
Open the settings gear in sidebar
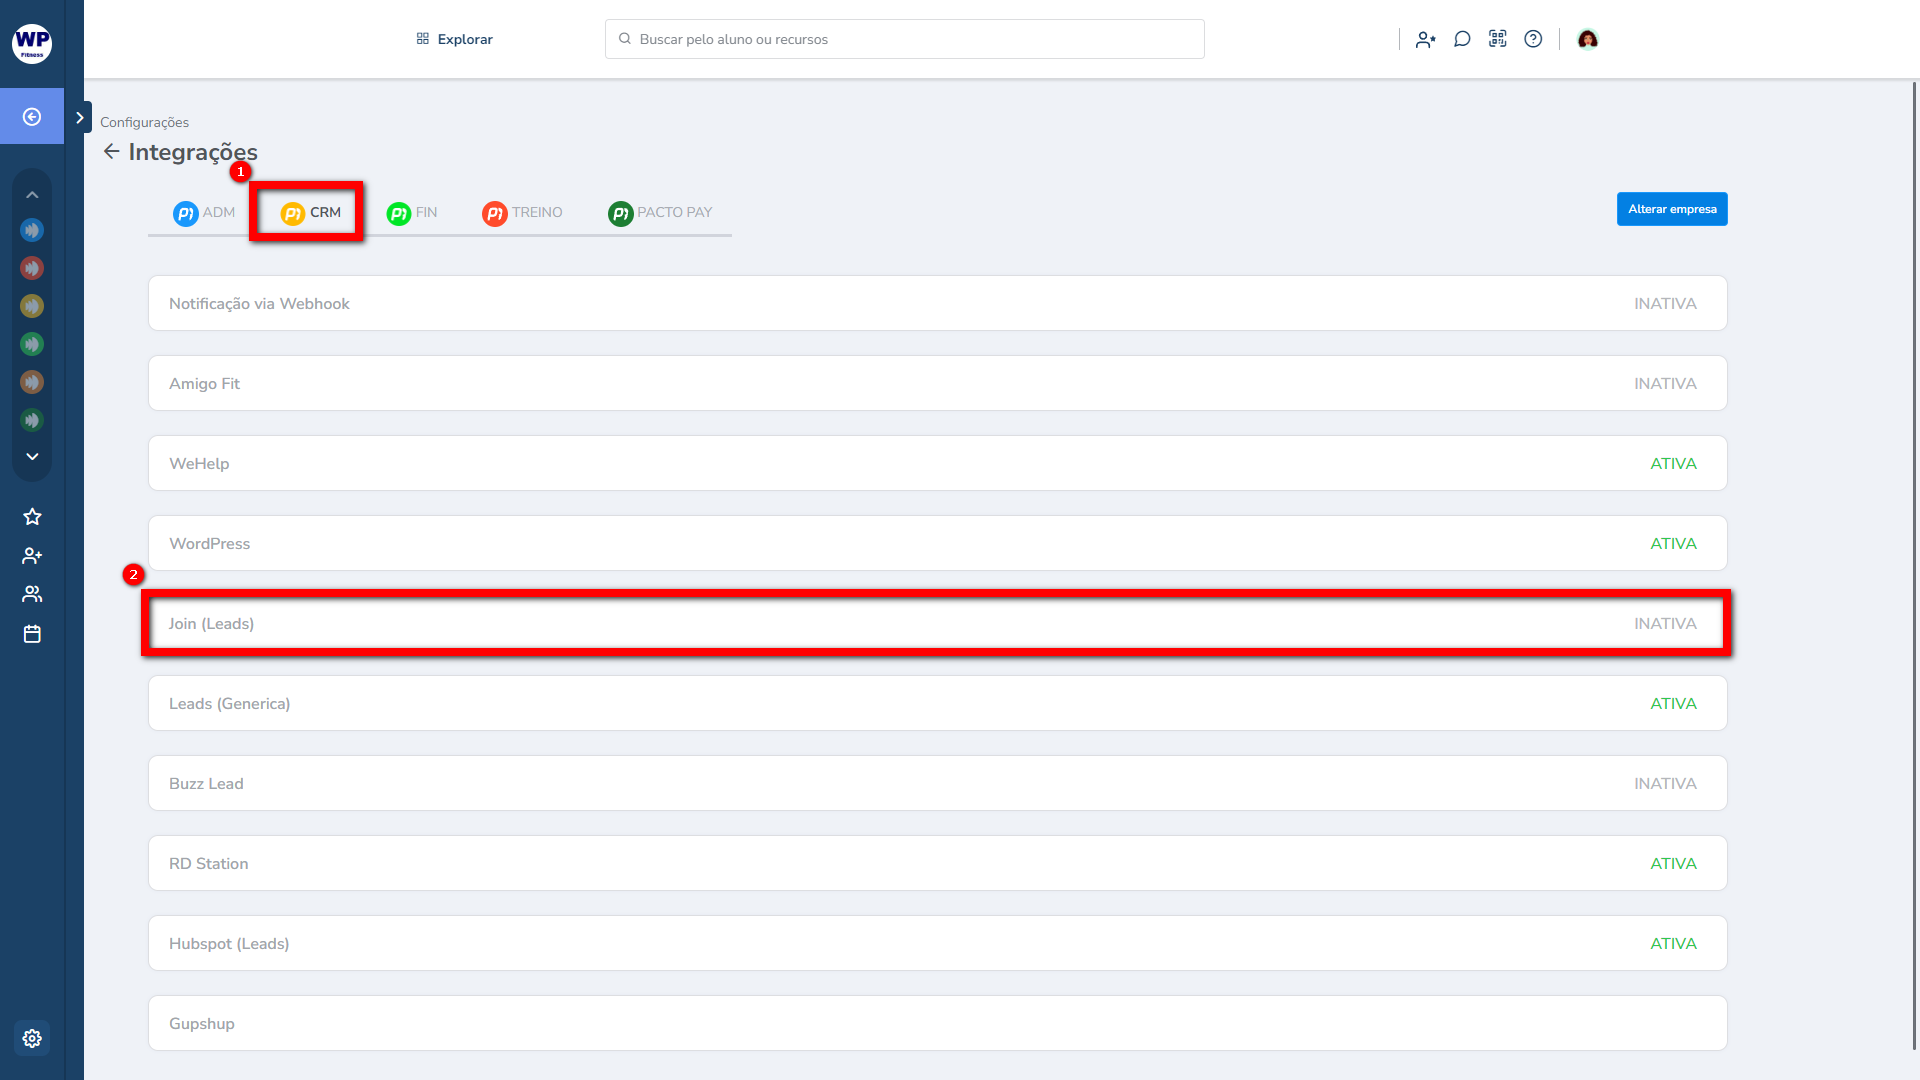[32, 1038]
